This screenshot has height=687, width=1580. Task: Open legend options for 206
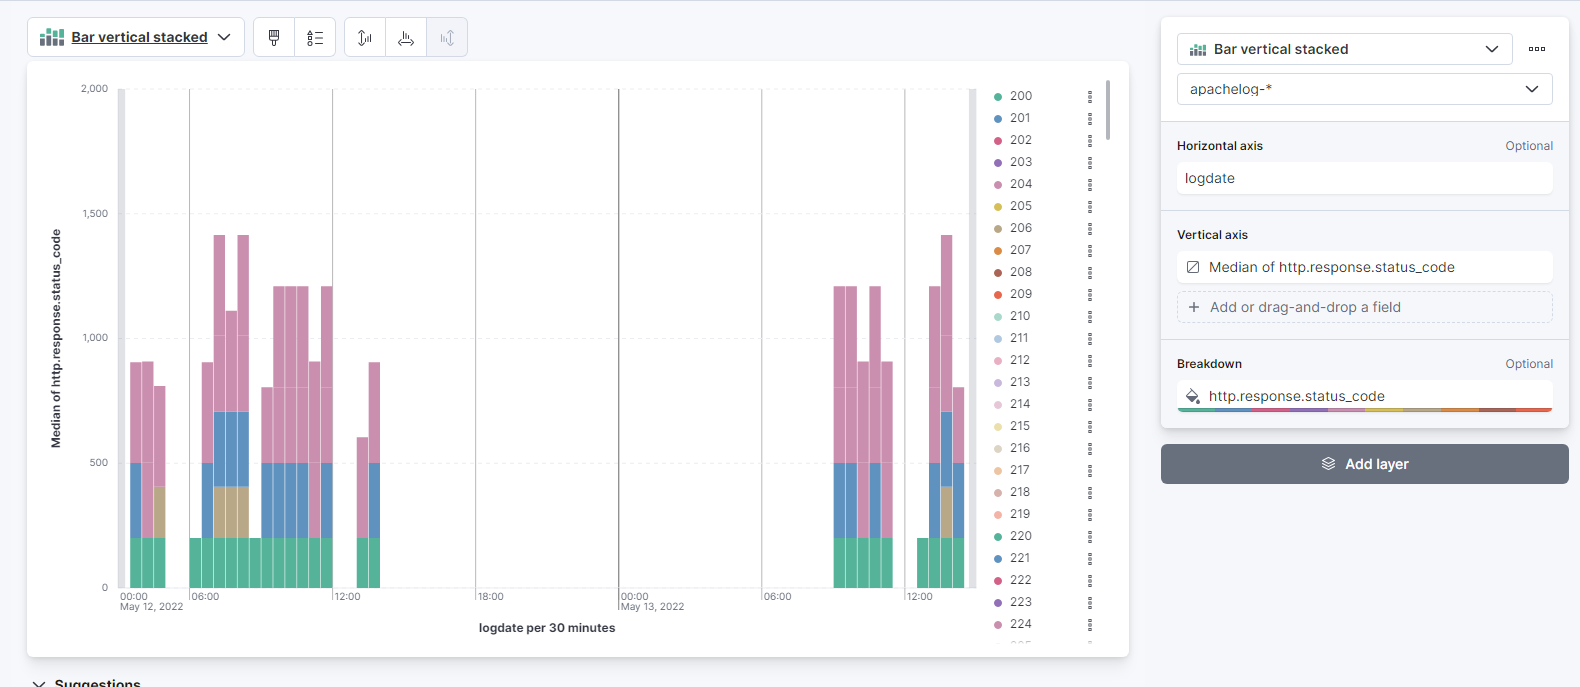1090,229
